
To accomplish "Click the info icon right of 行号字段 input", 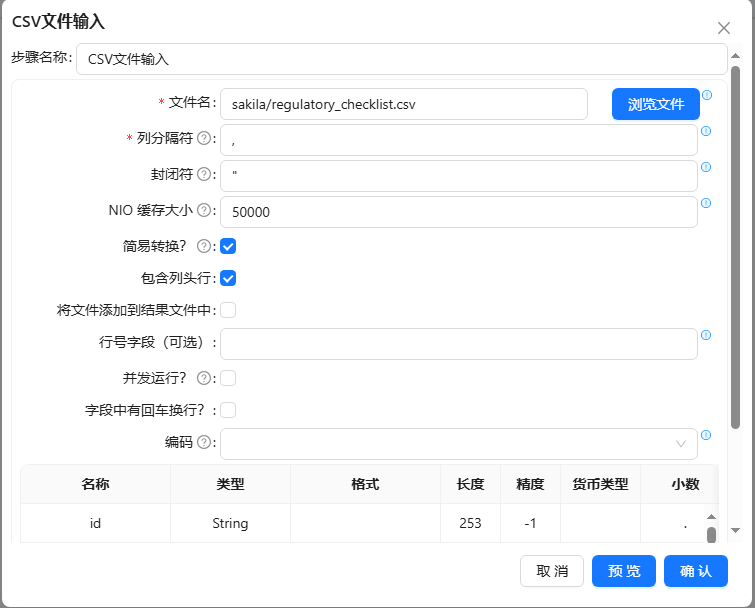I will pyautogui.click(x=706, y=335).
